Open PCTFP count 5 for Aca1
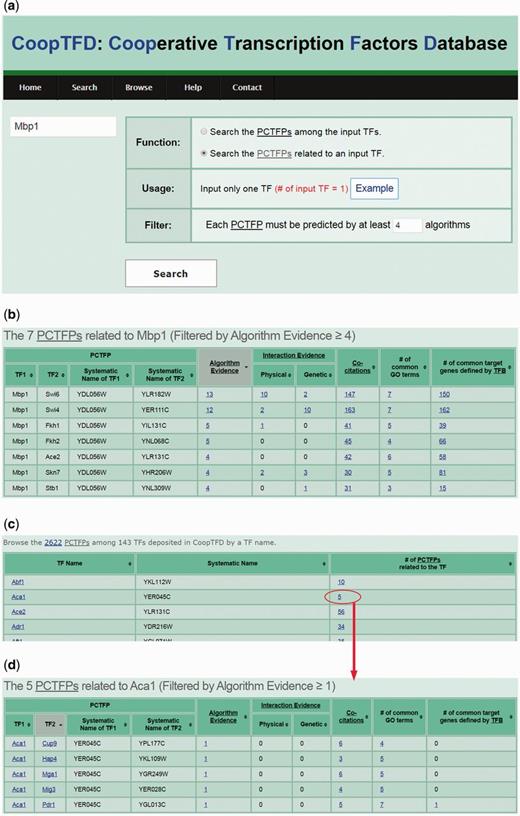 [x=339, y=597]
